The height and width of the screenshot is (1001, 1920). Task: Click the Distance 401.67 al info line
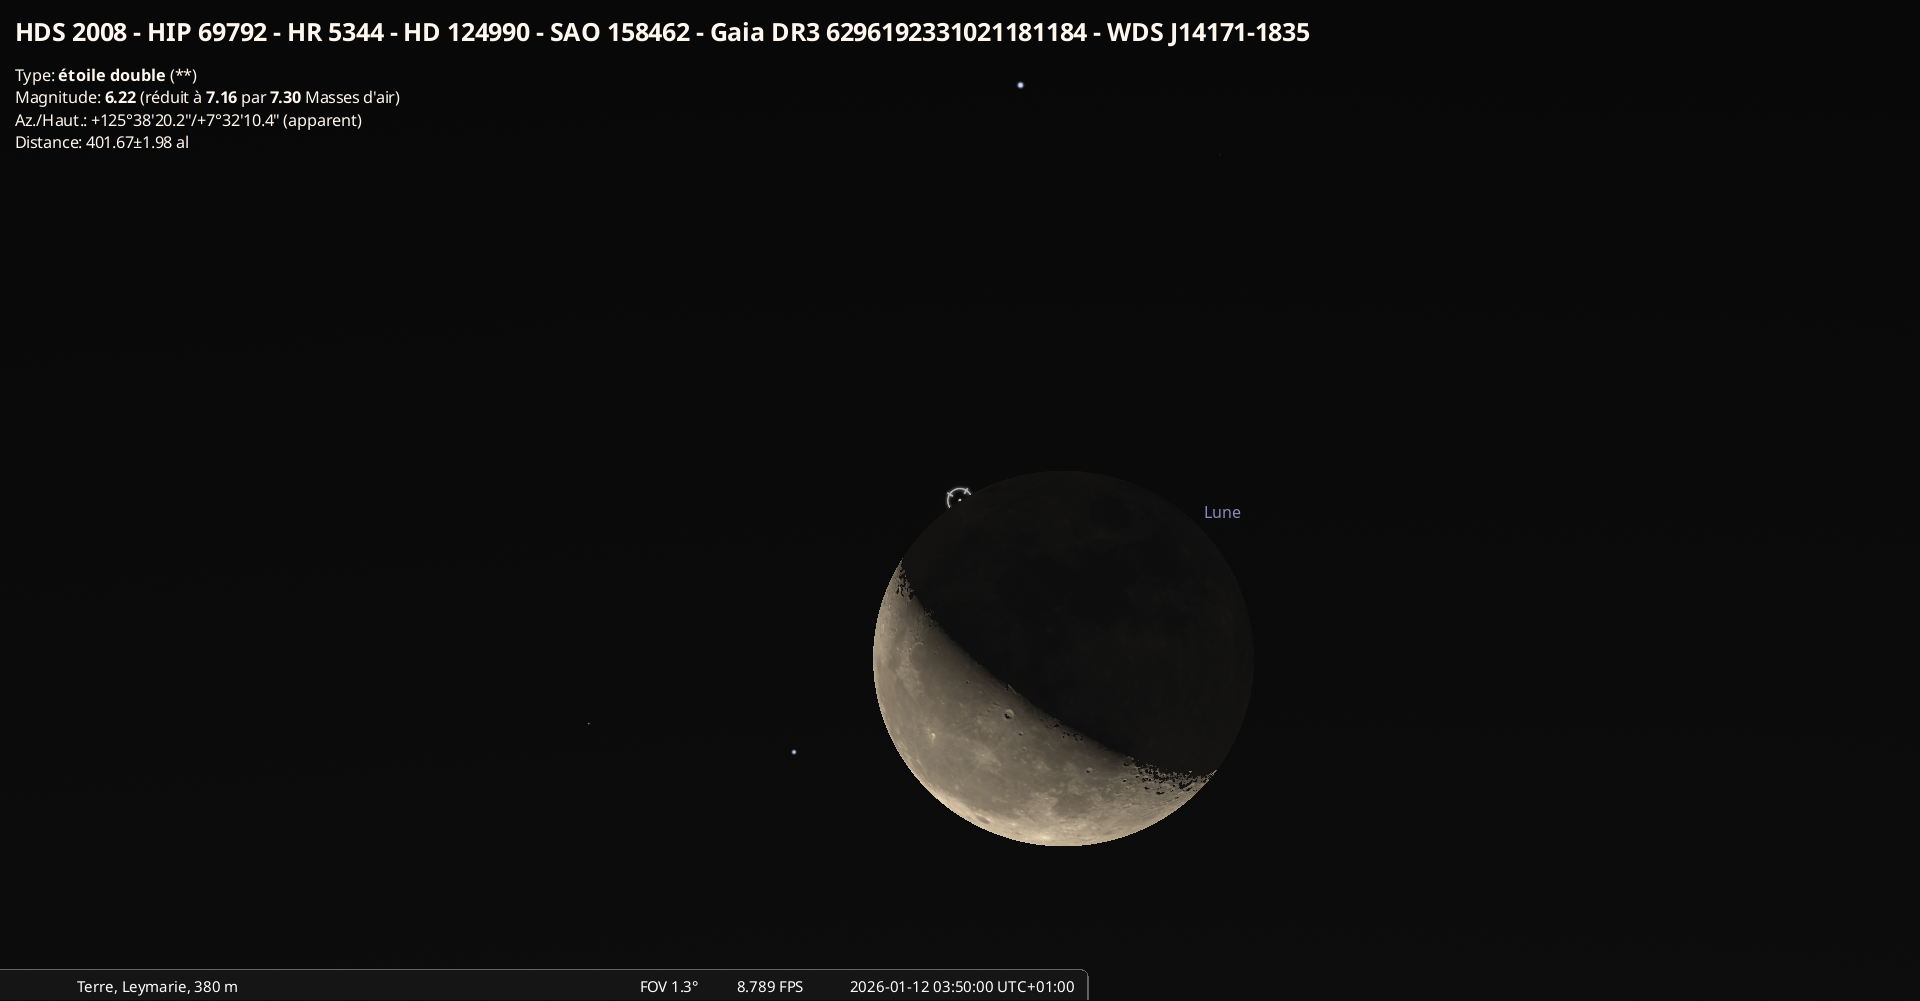(x=102, y=142)
